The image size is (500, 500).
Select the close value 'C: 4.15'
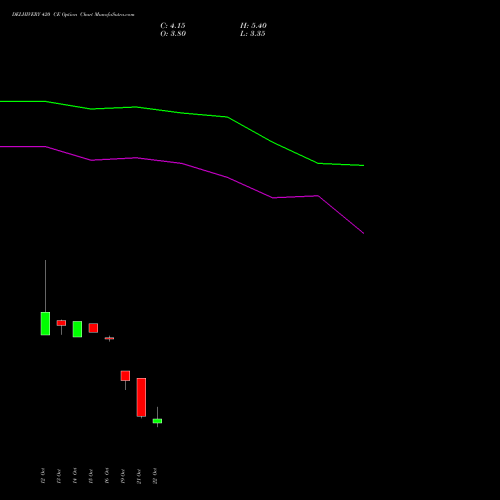point(173,26)
